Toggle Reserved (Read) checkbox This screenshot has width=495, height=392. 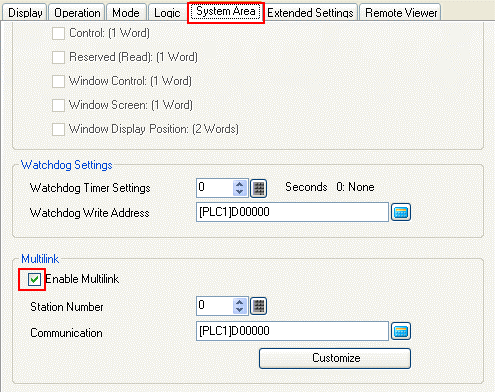point(58,57)
